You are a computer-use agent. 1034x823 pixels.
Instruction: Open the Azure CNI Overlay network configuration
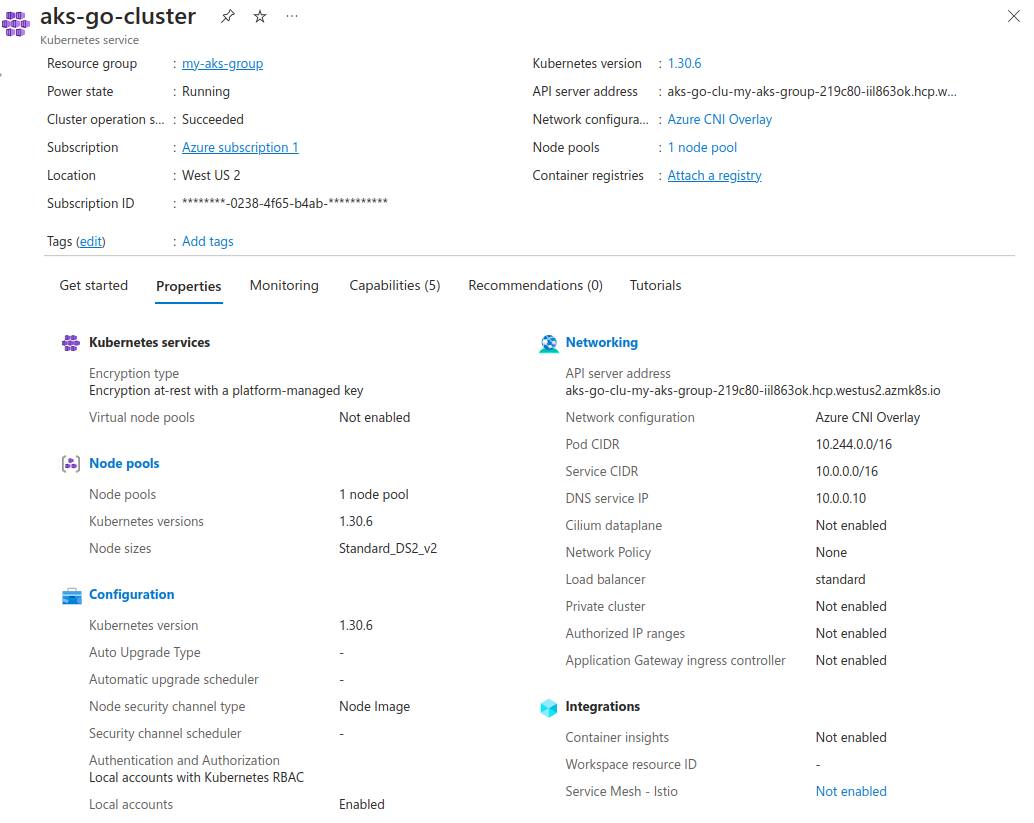[x=720, y=119]
